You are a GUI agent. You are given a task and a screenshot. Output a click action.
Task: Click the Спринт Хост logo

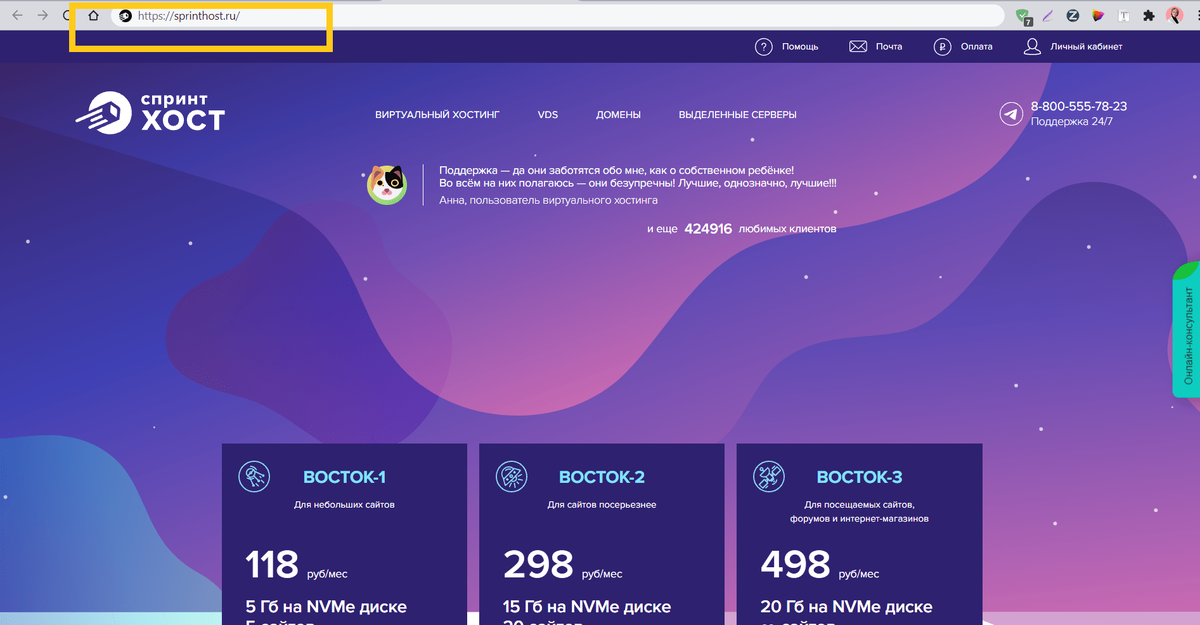pyautogui.click(x=150, y=111)
